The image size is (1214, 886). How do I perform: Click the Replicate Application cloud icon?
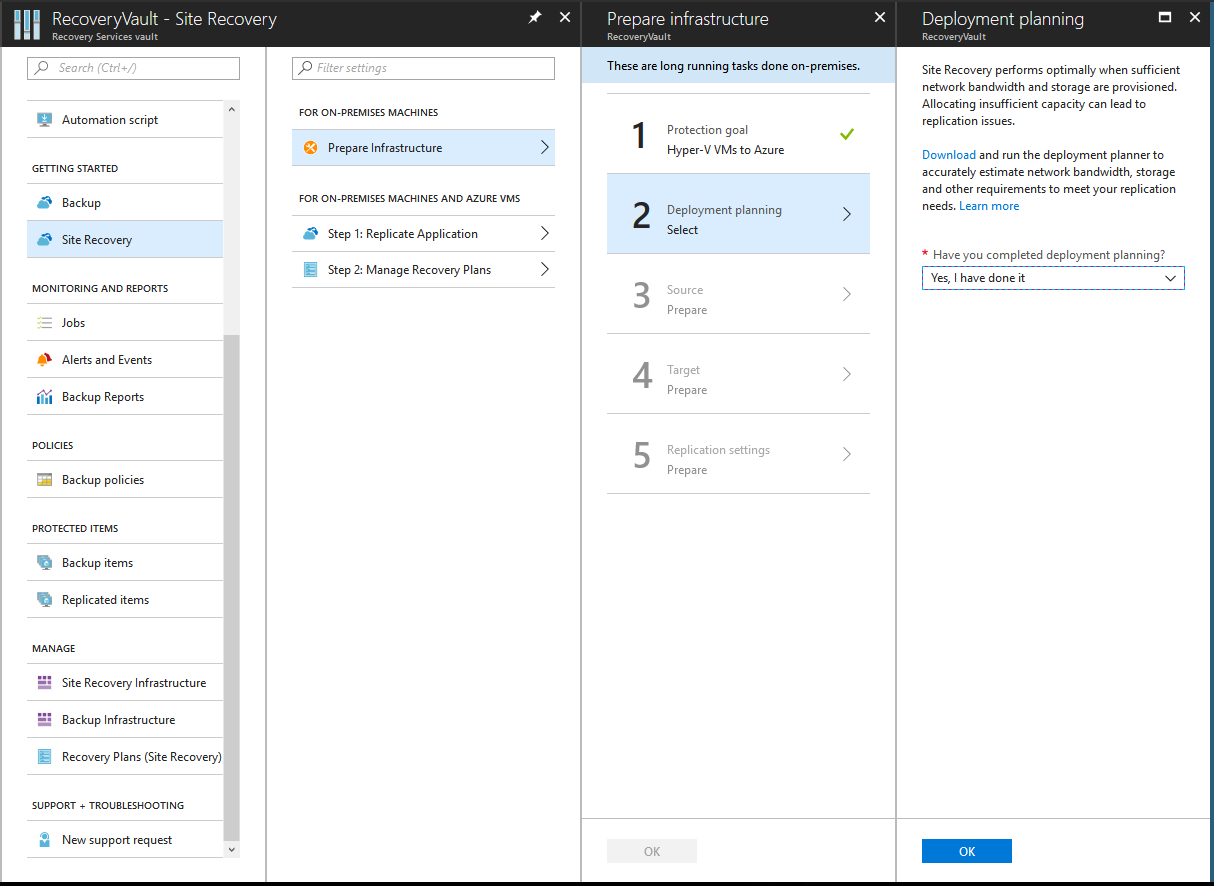click(x=310, y=234)
